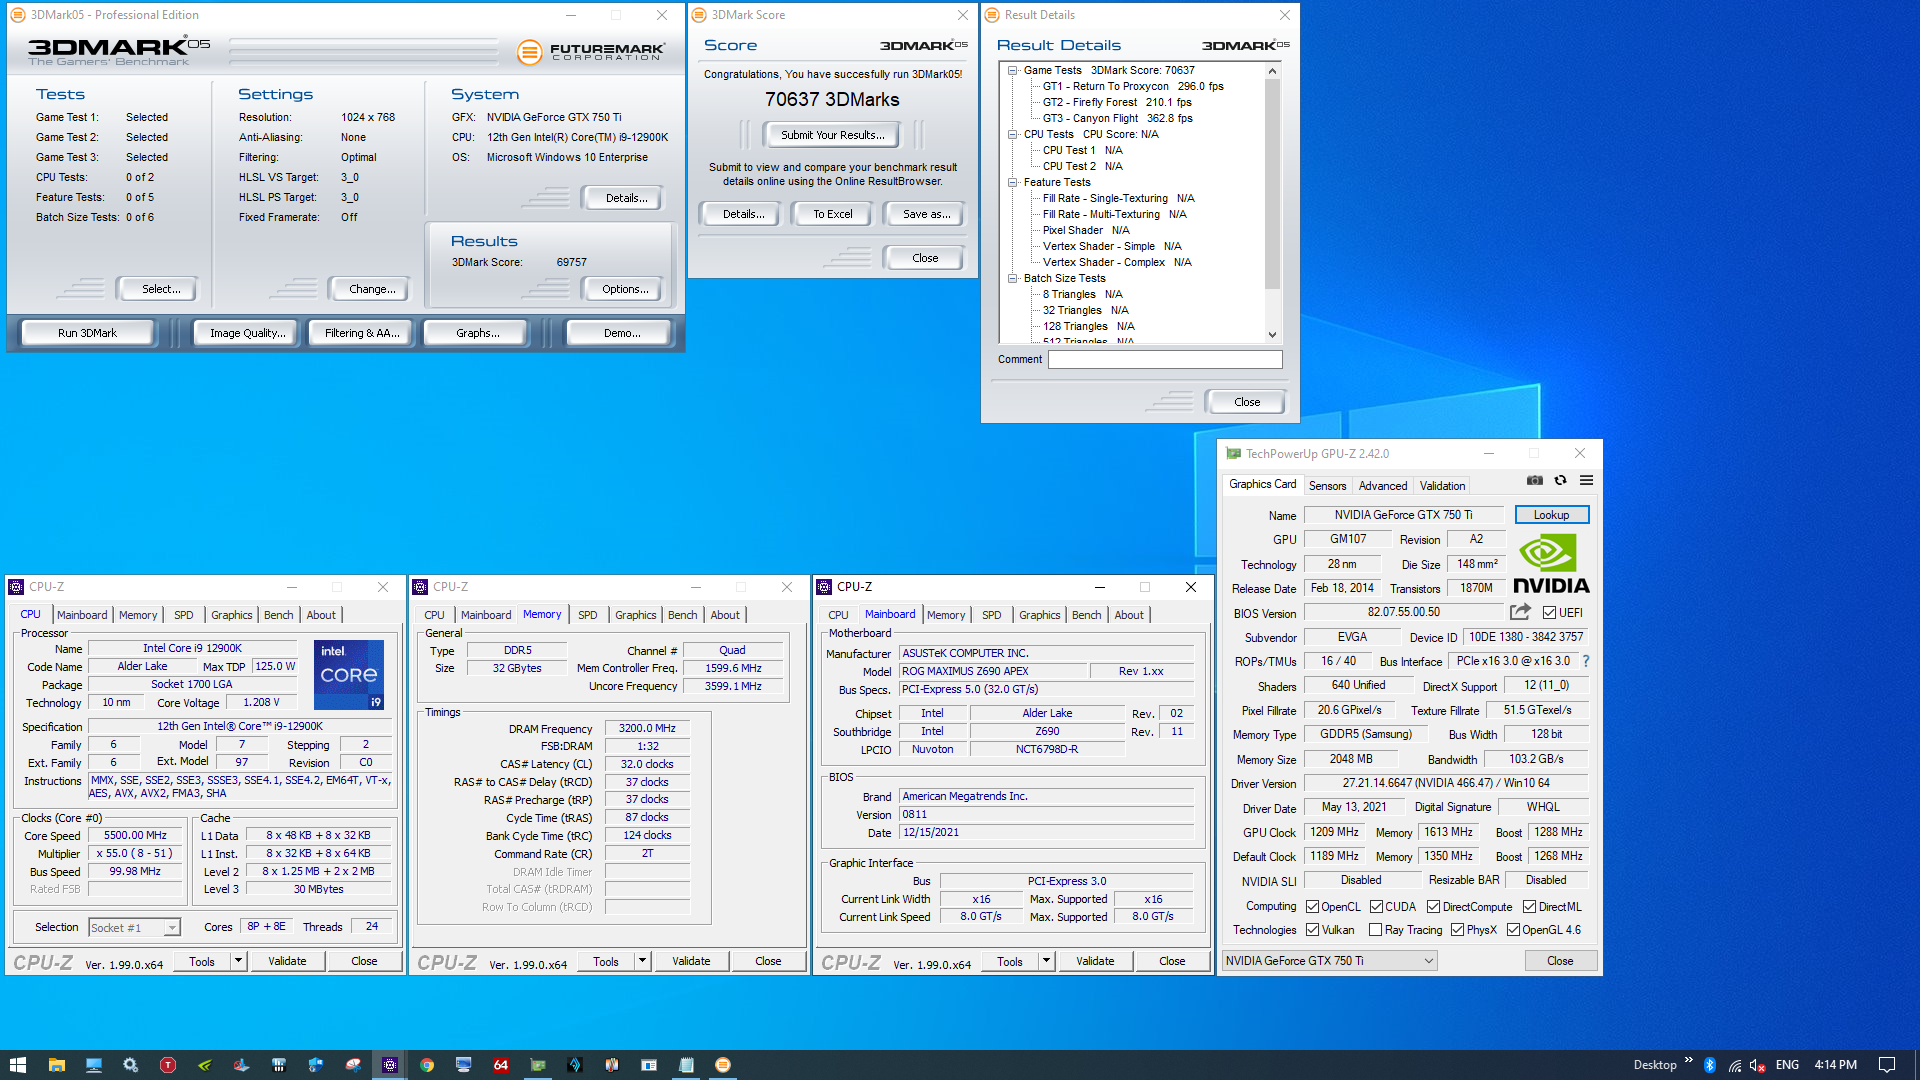Screen dimensions: 1920x1080
Task: Show hidden tray icons chevron
Action: (1689, 1061)
